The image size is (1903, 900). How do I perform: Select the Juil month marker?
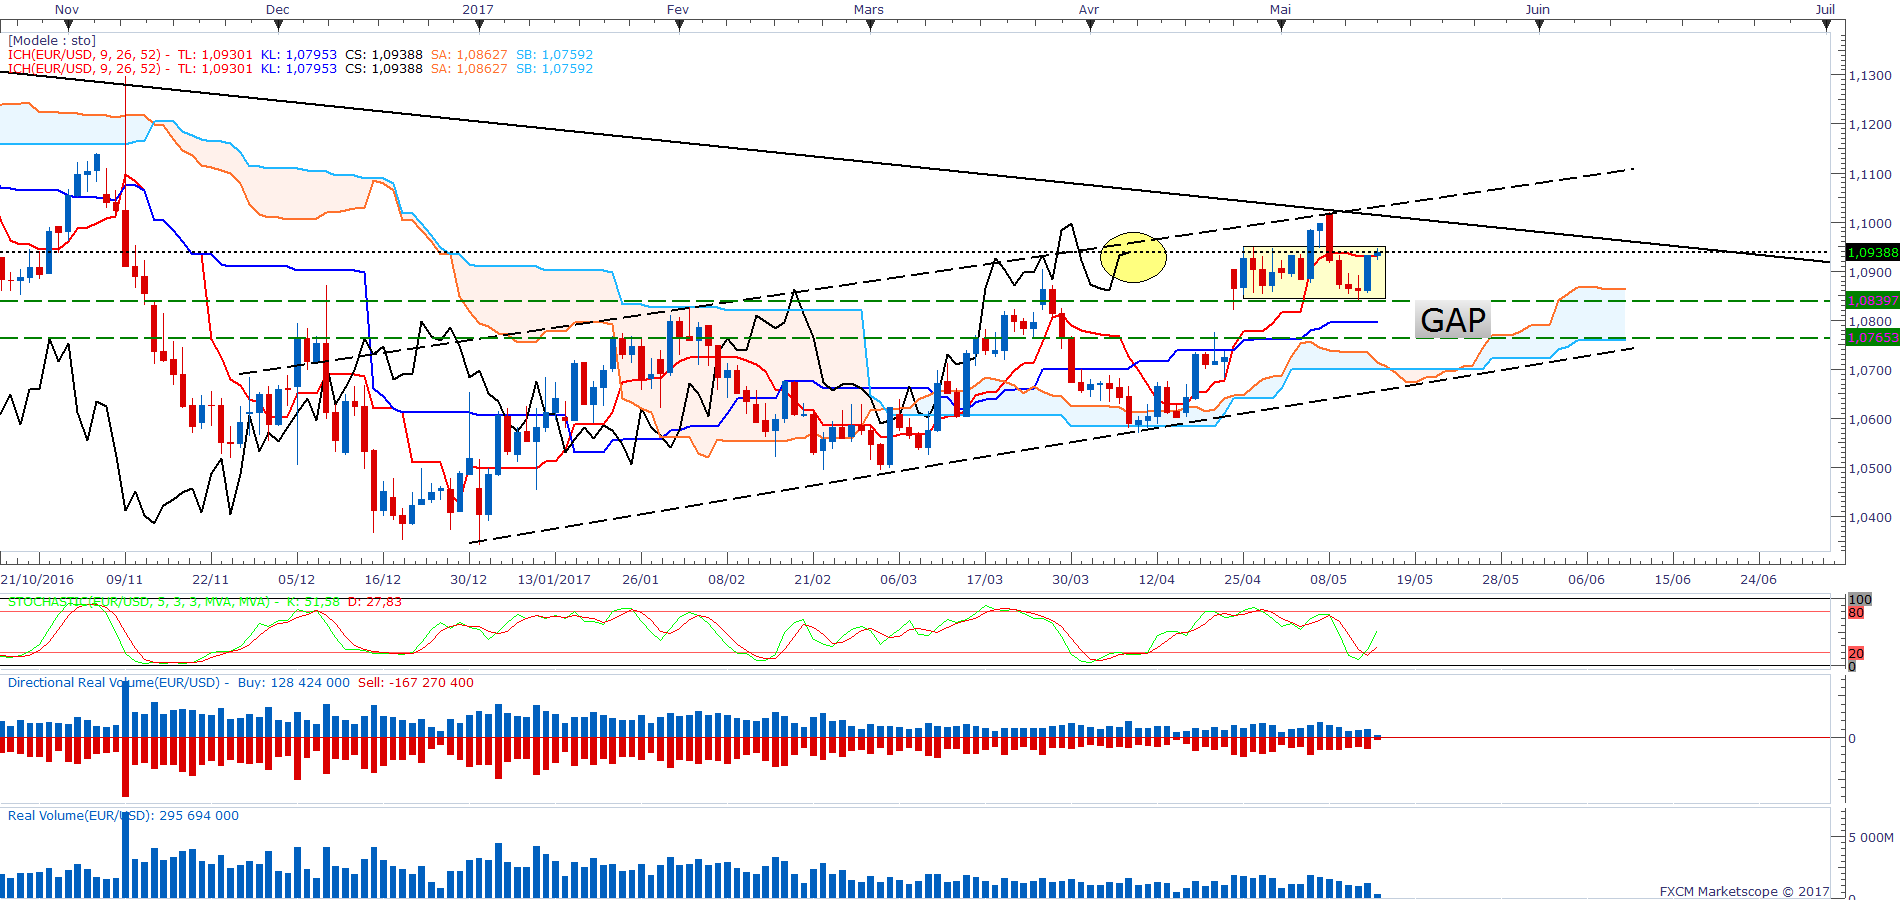click(1826, 10)
